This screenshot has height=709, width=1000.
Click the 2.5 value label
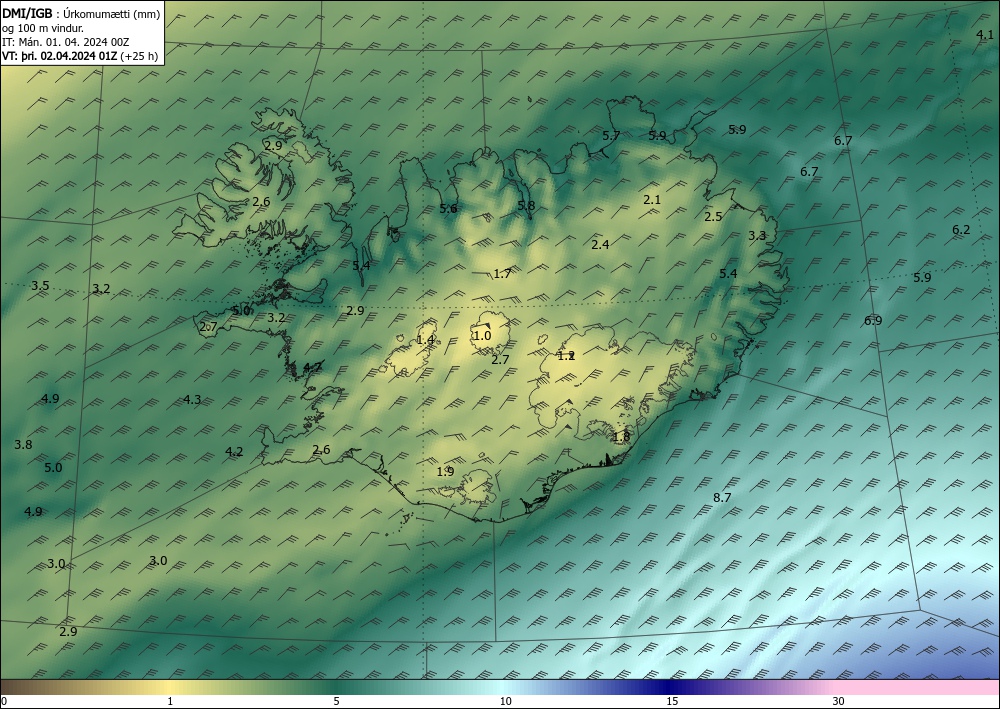pos(713,216)
